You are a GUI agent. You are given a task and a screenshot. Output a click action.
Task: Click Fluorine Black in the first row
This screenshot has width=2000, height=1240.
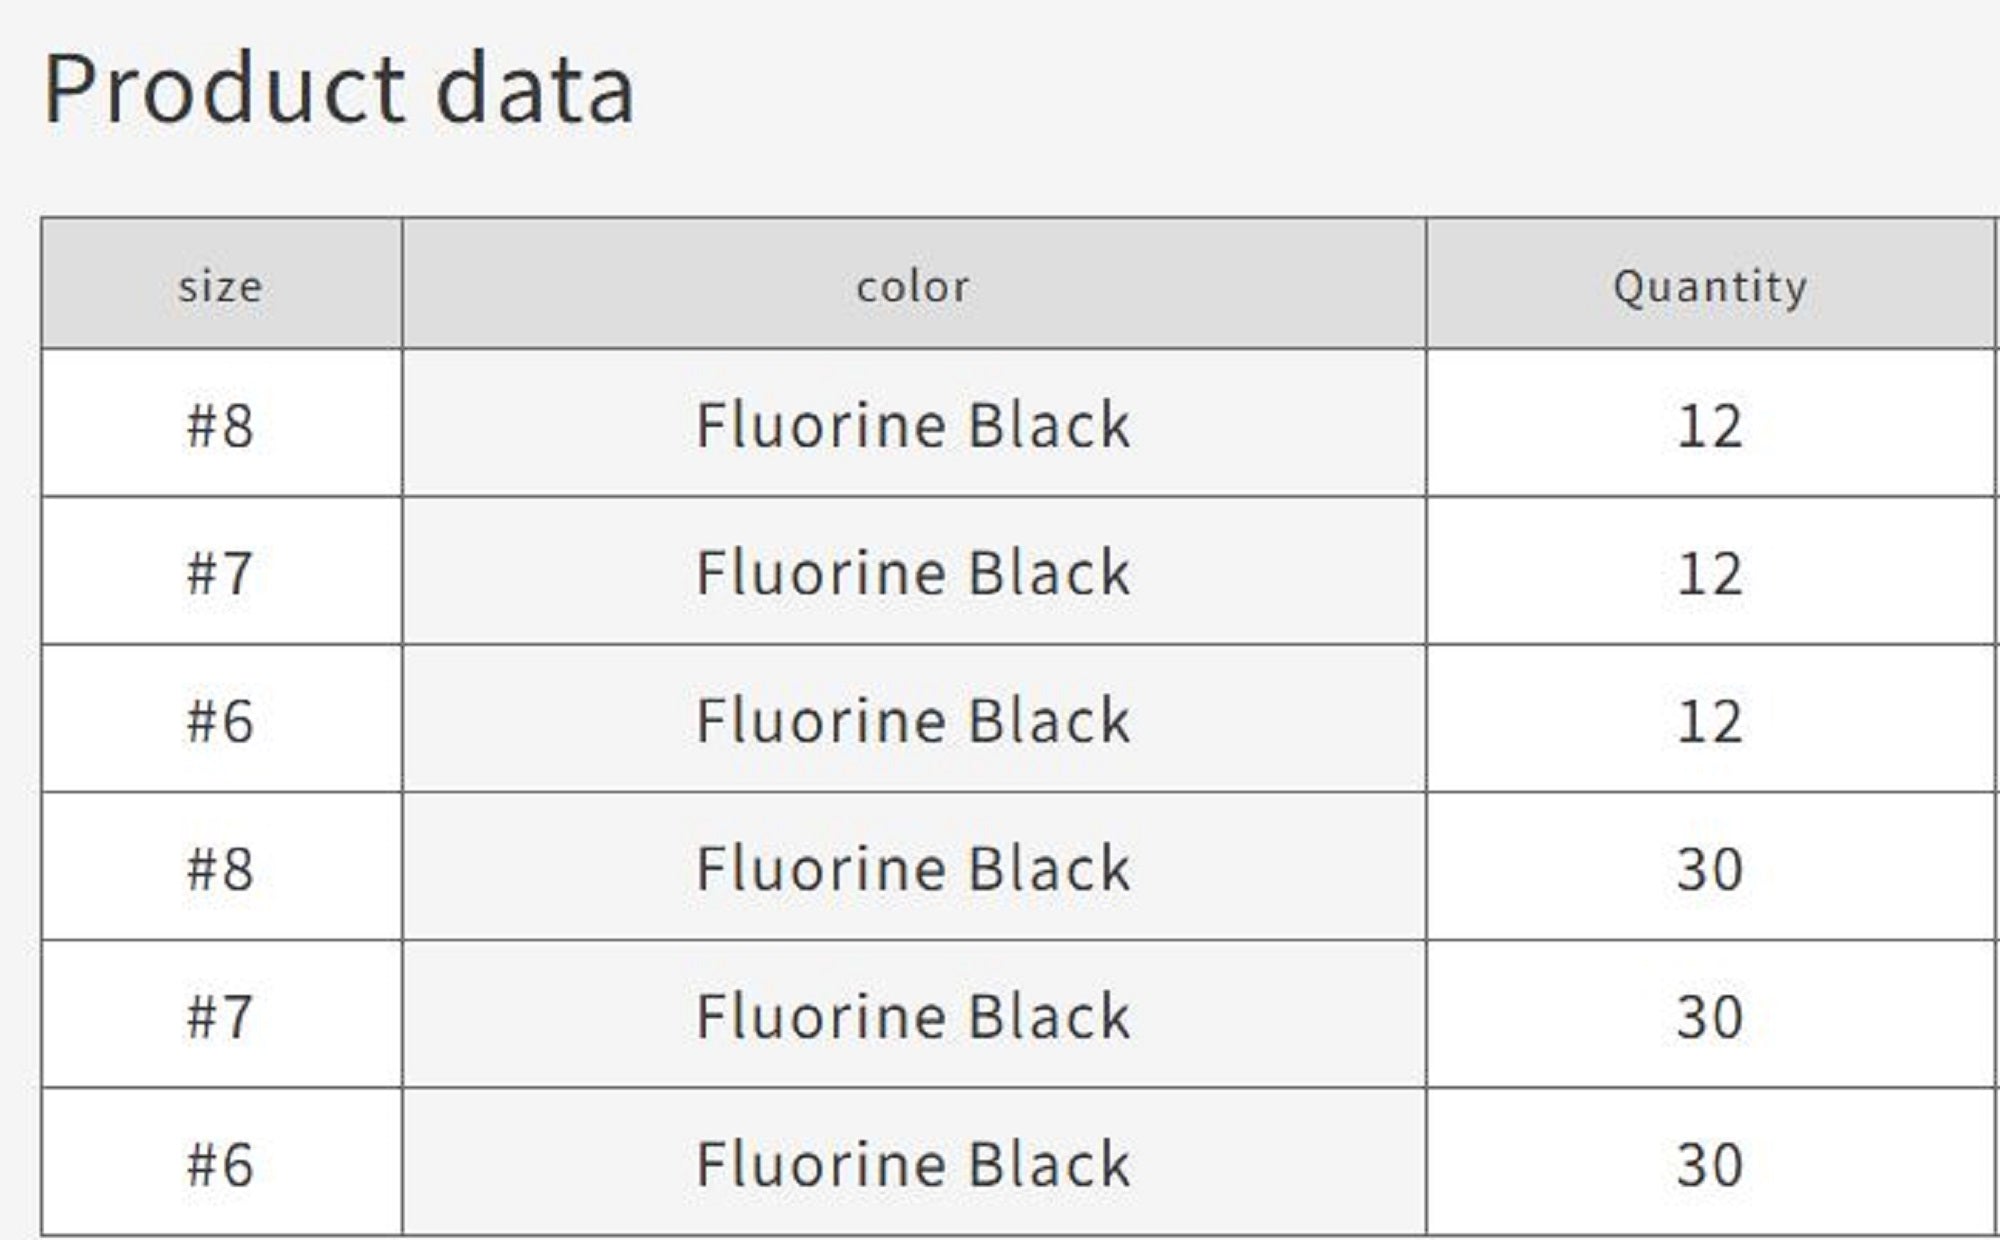click(913, 425)
